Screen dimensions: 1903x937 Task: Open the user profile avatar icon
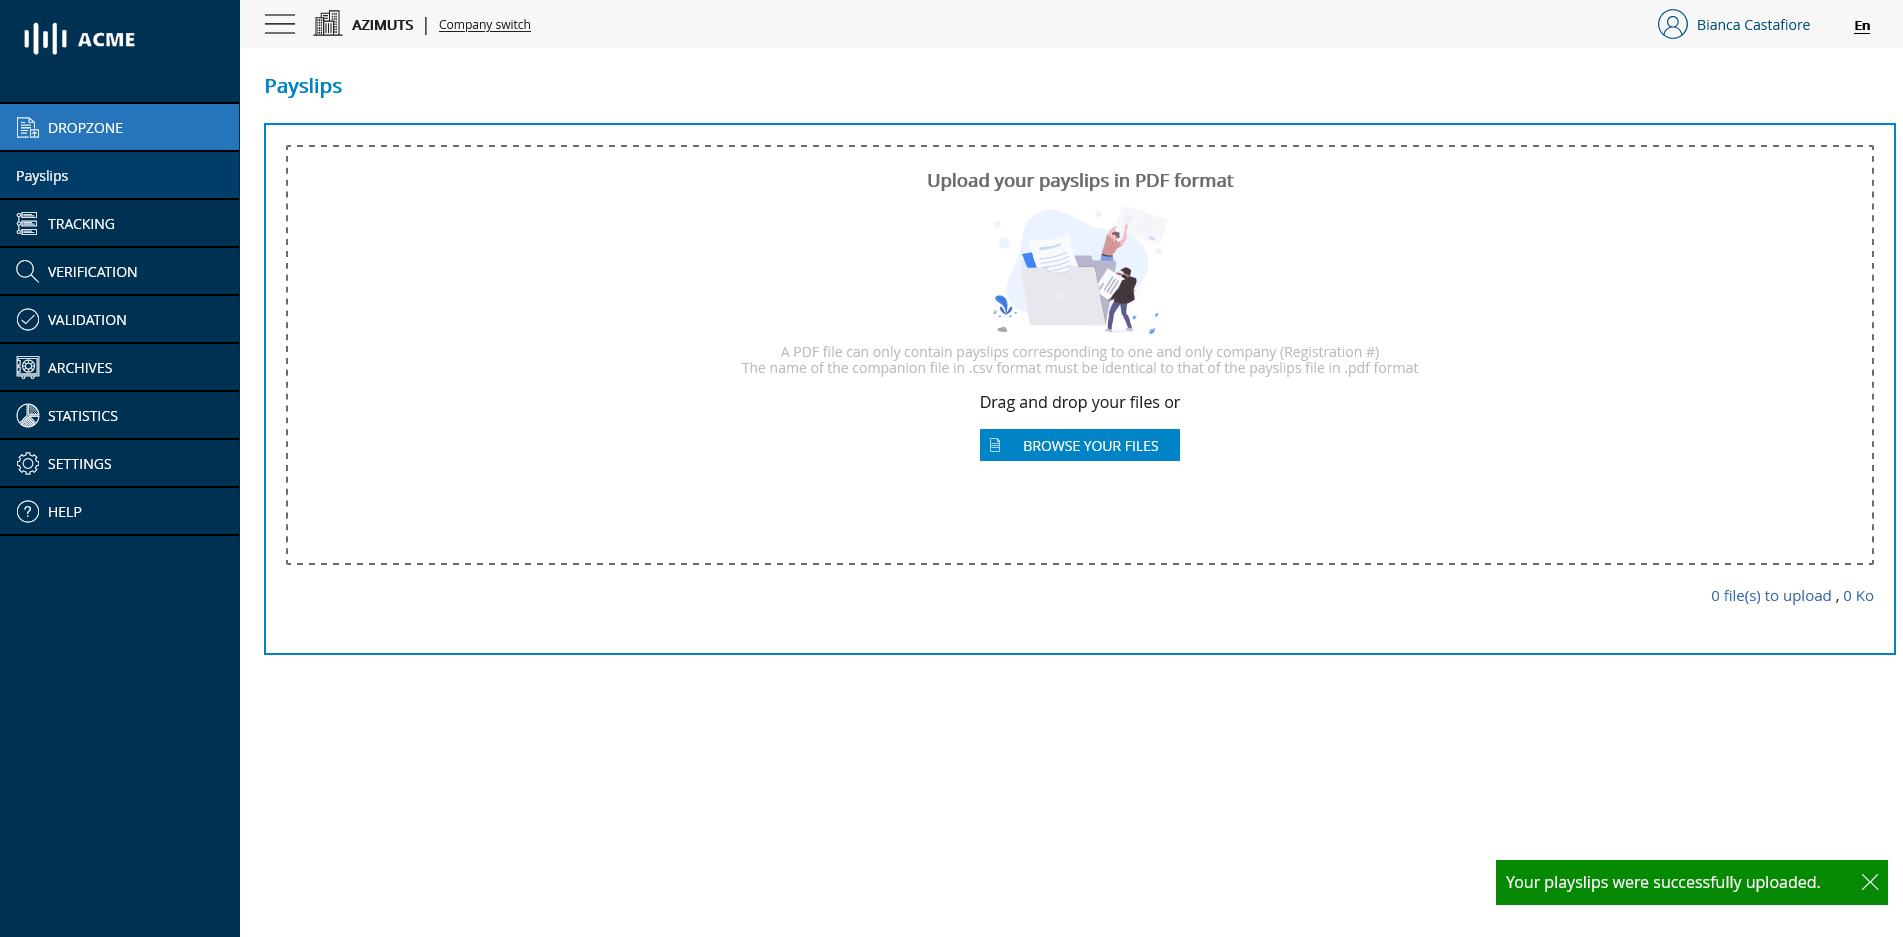[1671, 24]
